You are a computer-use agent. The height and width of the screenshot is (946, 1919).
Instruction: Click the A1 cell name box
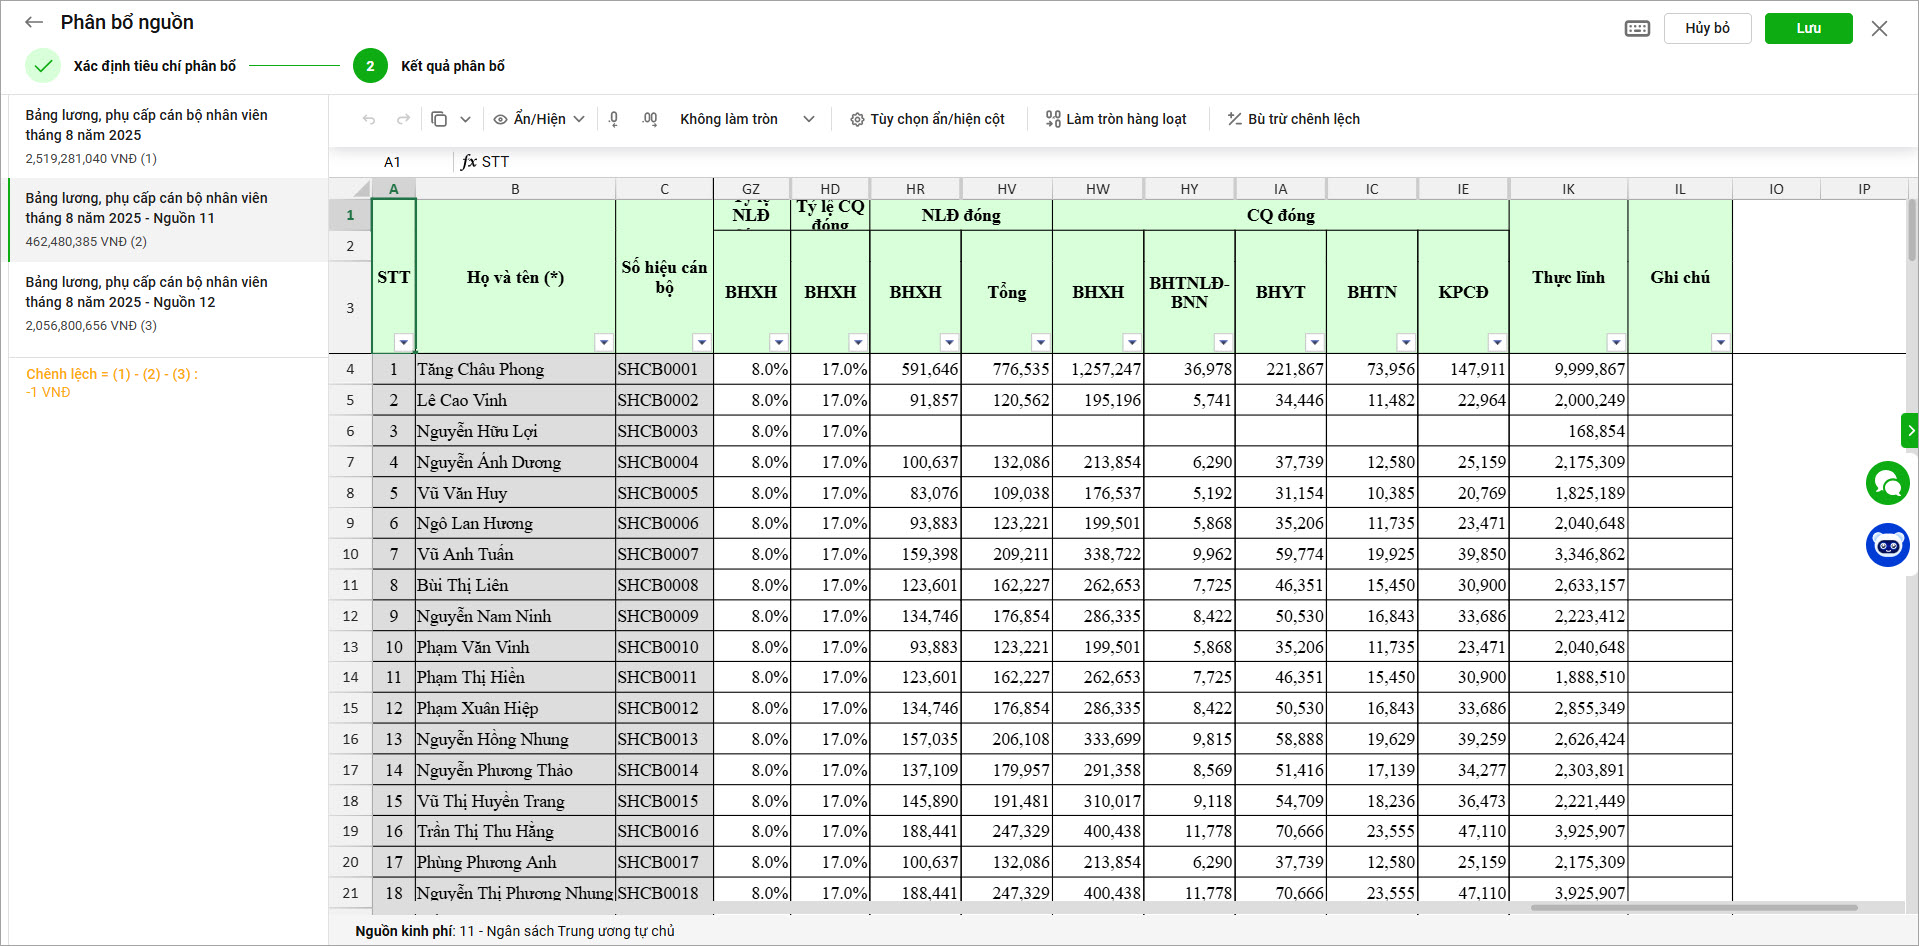coord(392,162)
